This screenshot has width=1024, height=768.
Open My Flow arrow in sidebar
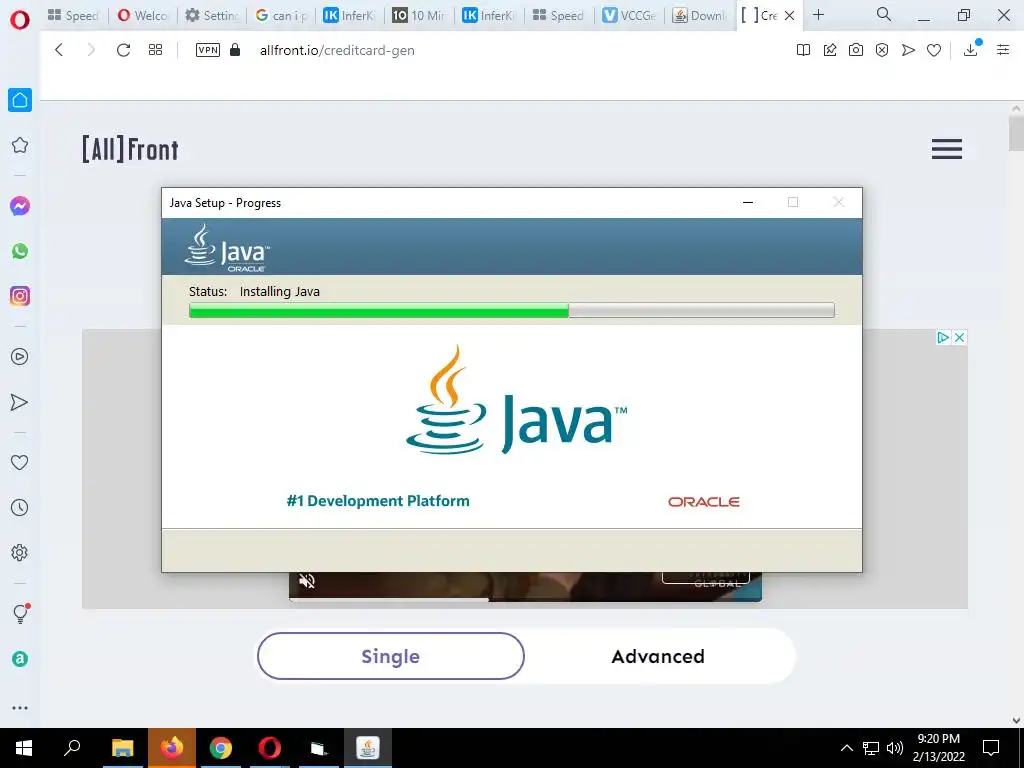pos(20,402)
